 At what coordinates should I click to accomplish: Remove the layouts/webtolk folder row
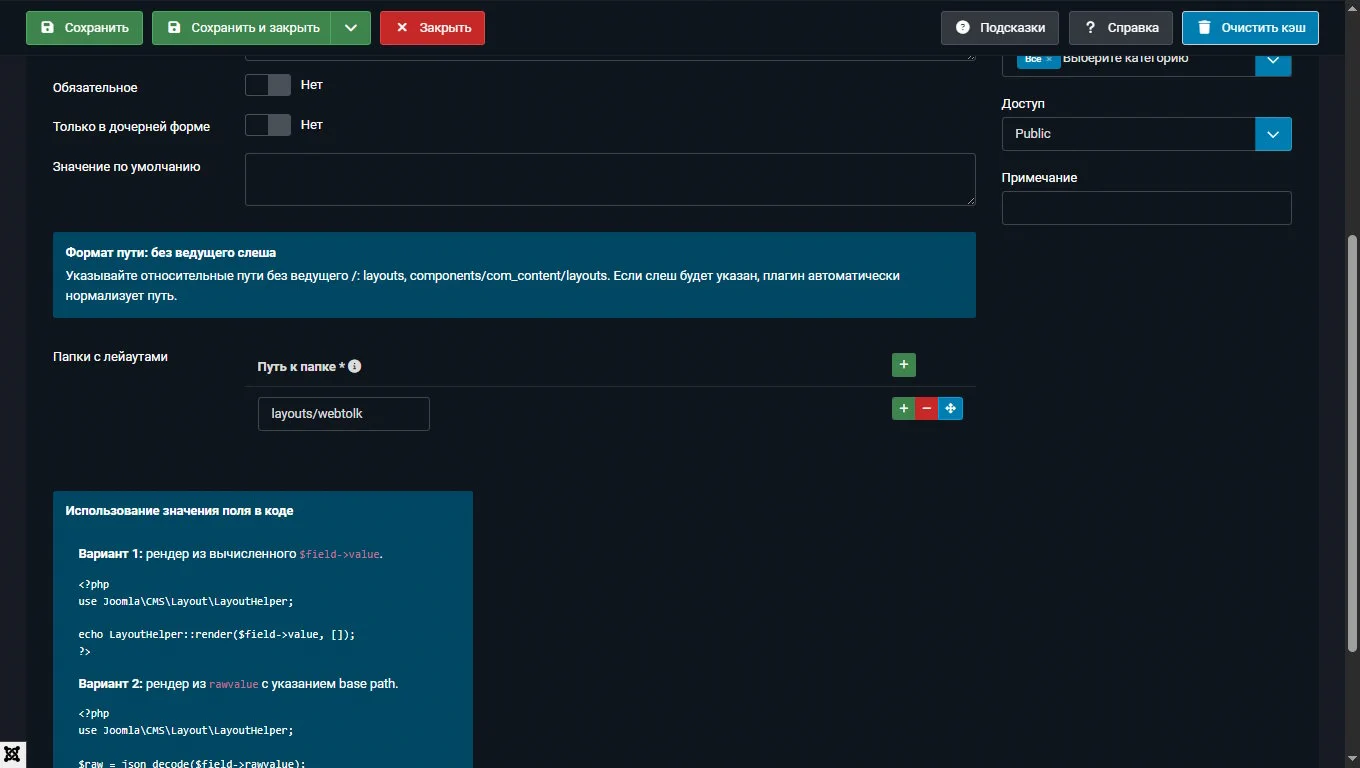tap(927, 408)
